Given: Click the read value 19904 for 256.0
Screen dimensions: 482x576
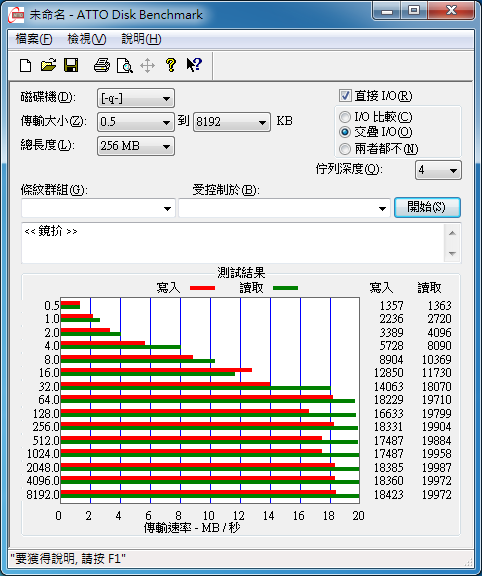Looking at the screenshot, I should [x=436, y=426].
